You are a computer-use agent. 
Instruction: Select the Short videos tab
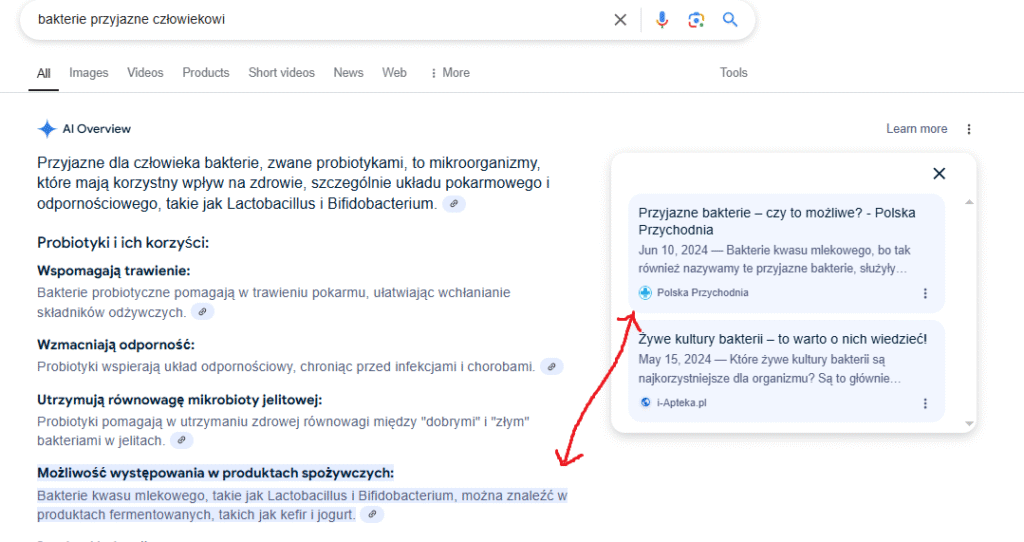(281, 73)
